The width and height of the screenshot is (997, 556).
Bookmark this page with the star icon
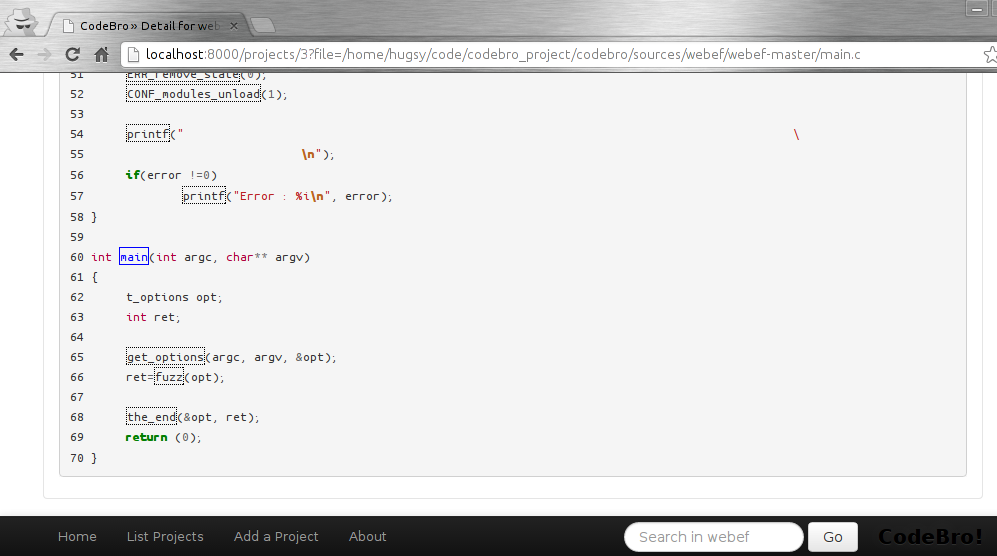point(989,55)
